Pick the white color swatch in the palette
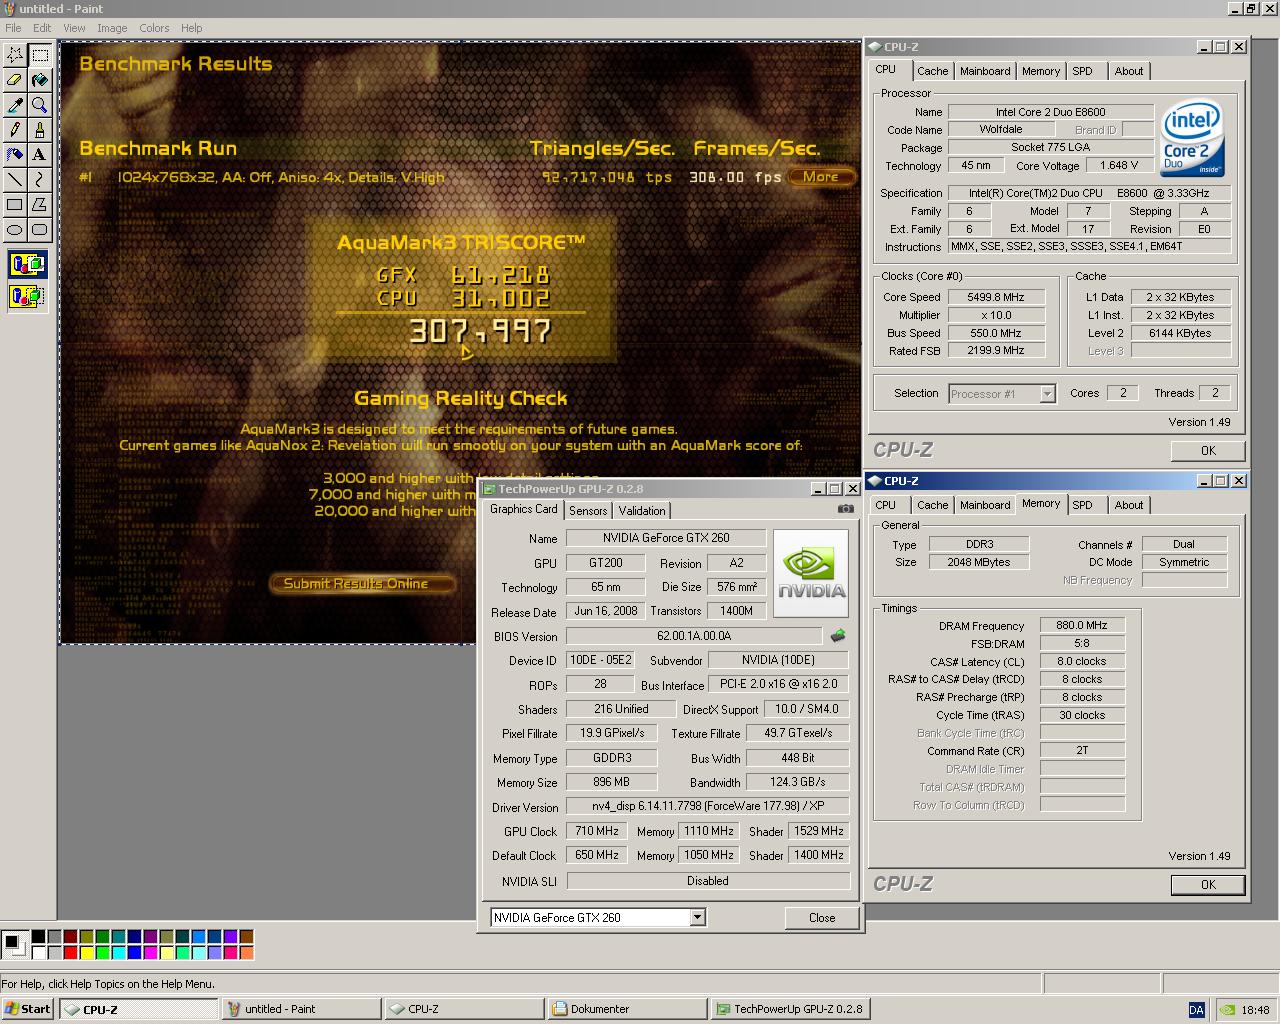Screen dimensions: 1280x1024 tap(38, 953)
